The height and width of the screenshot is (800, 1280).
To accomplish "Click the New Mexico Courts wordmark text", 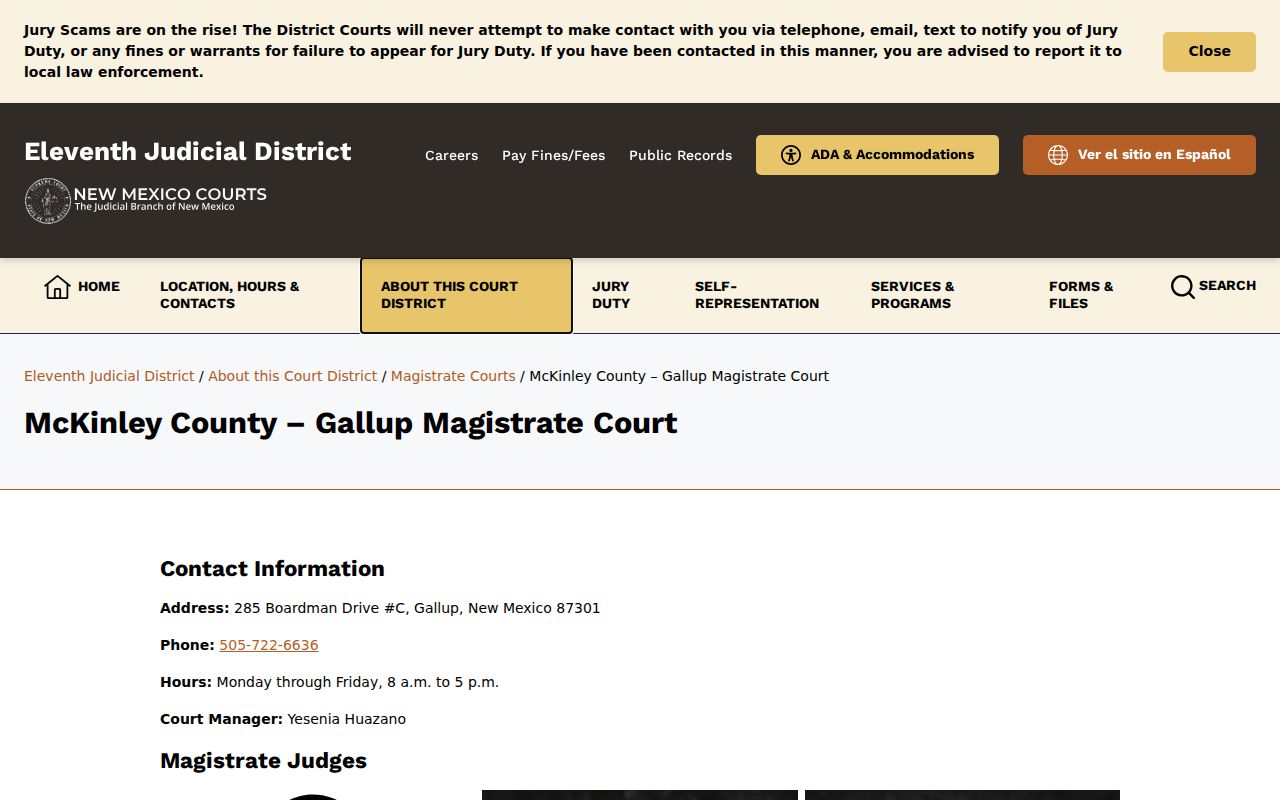I will click(x=170, y=195).
